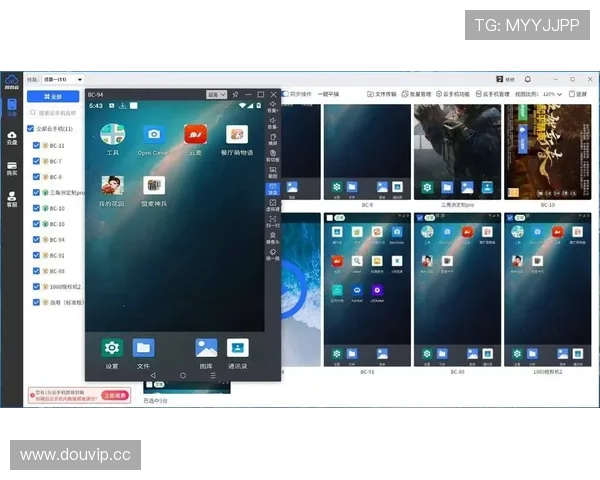
Task: Click the 搜索云手机名称 search field
Action: coord(58,113)
